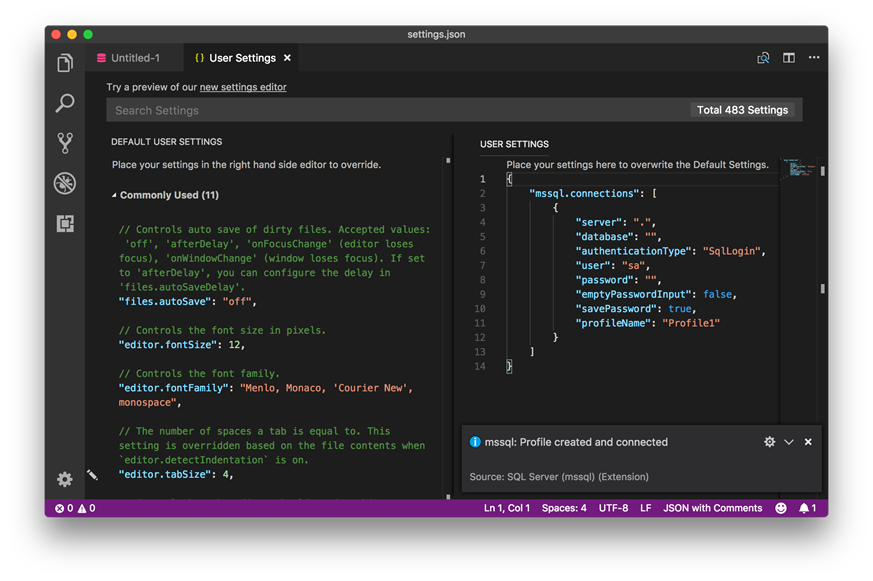Screen dimensions: 873x581
Task: Open the Search view in activity bar
Action: [x=65, y=103]
